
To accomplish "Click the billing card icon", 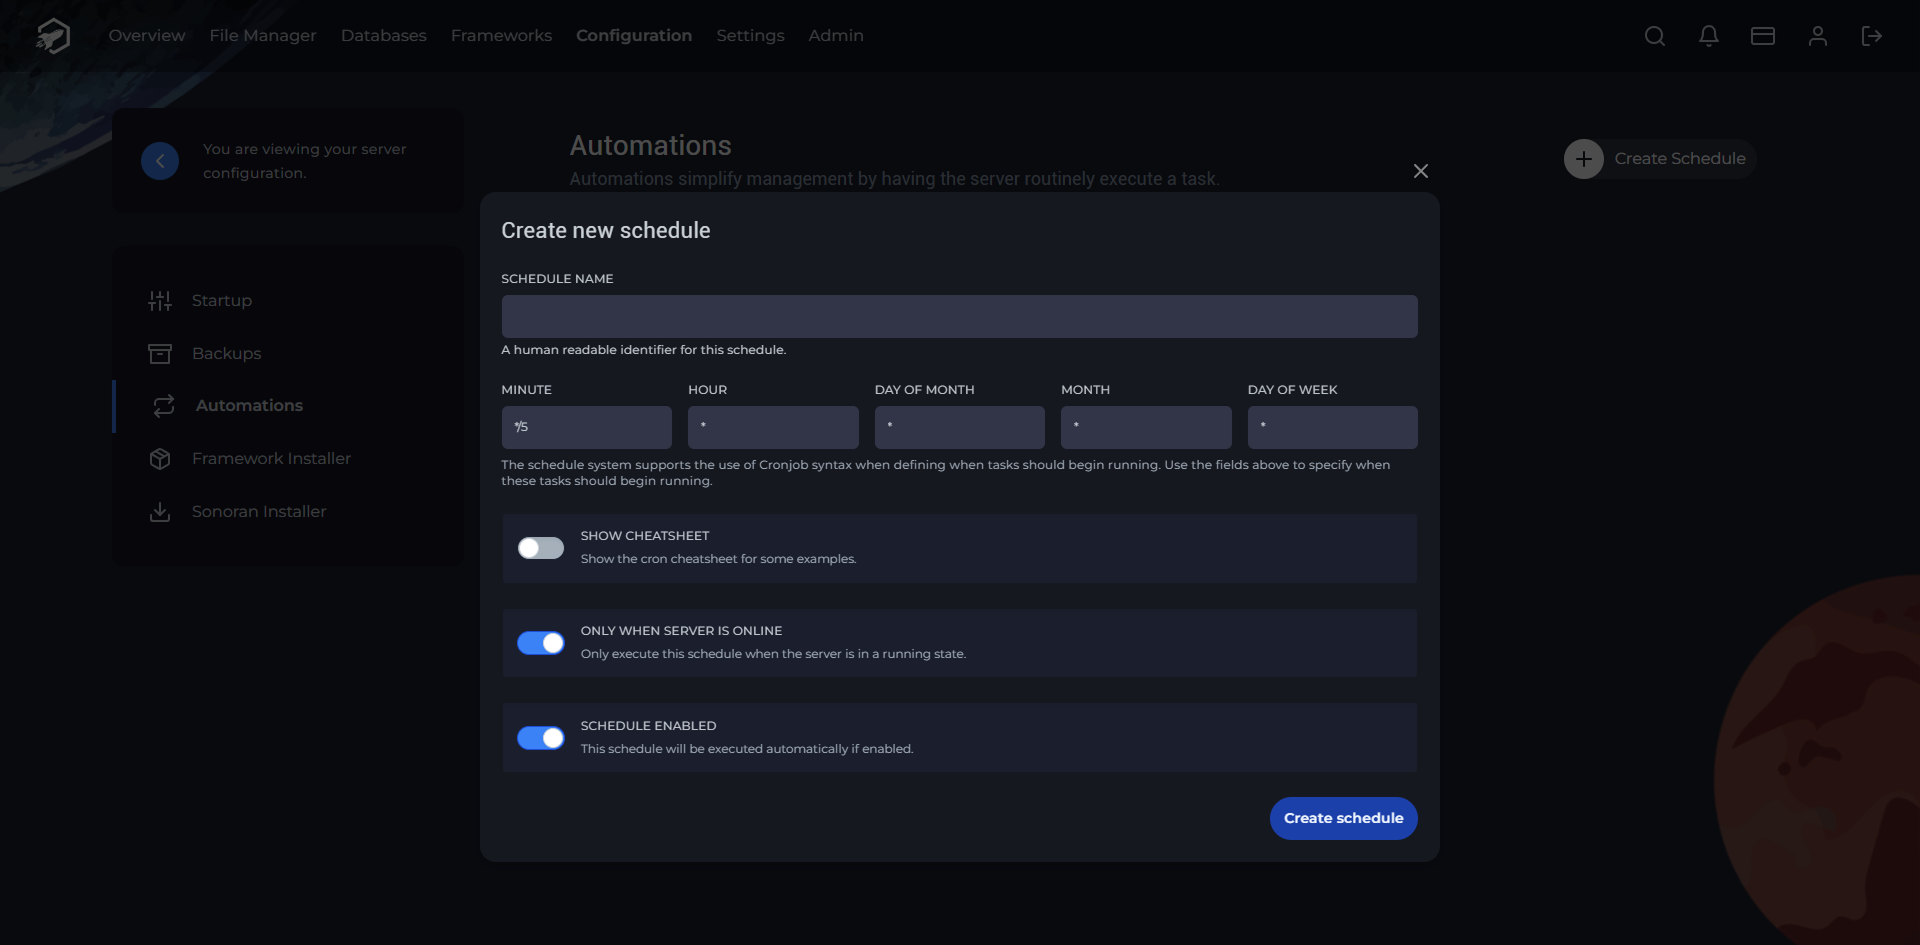I will tap(1763, 36).
